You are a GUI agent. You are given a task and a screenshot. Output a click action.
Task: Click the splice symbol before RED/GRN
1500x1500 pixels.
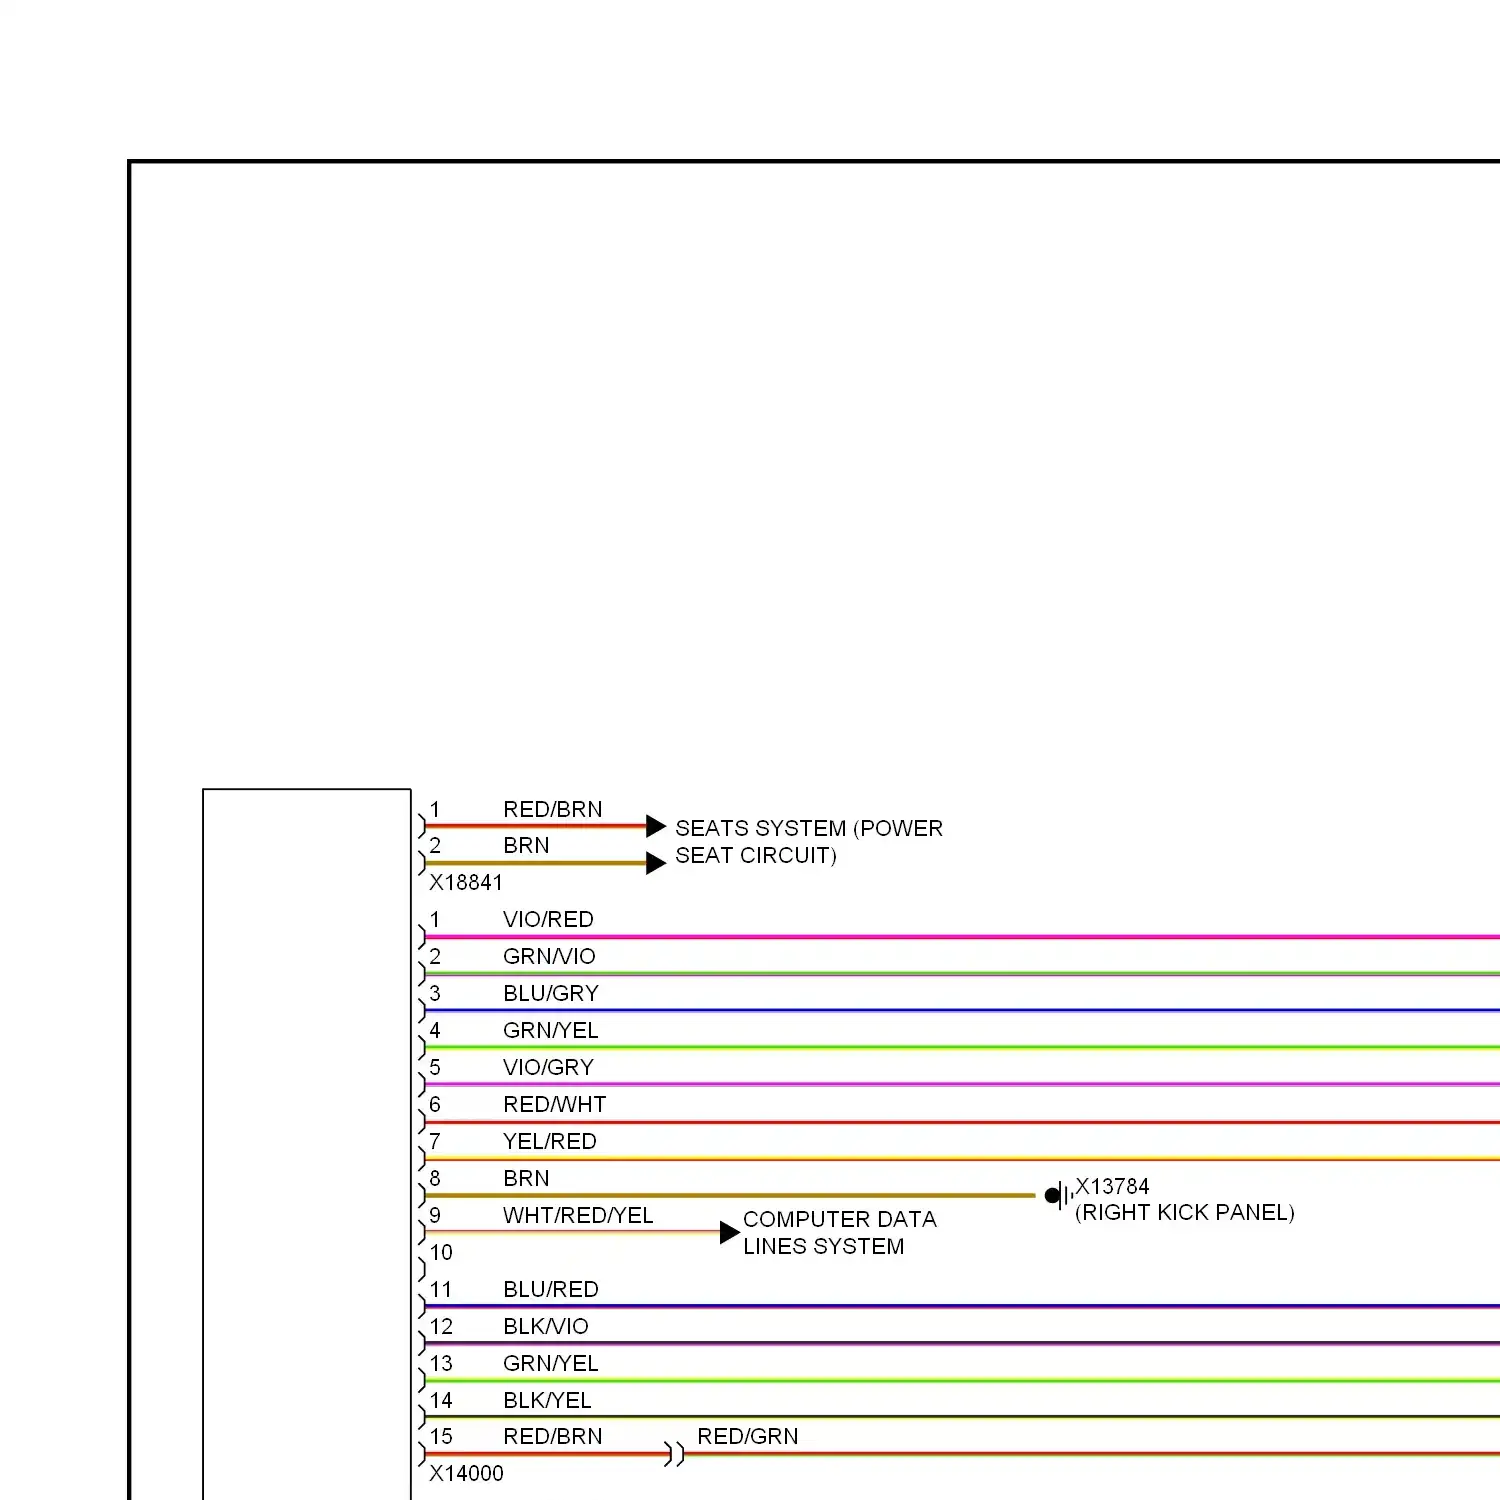coord(675,1454)
